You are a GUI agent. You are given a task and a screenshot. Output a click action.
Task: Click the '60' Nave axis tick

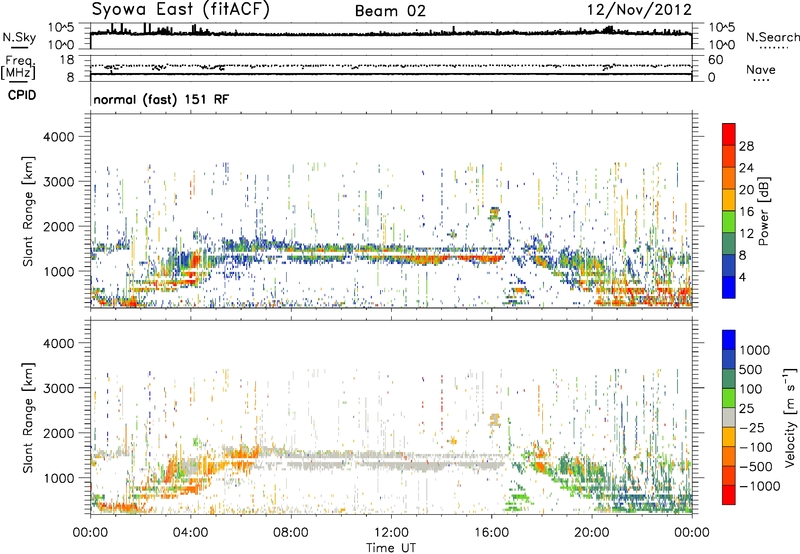[715, 60]
